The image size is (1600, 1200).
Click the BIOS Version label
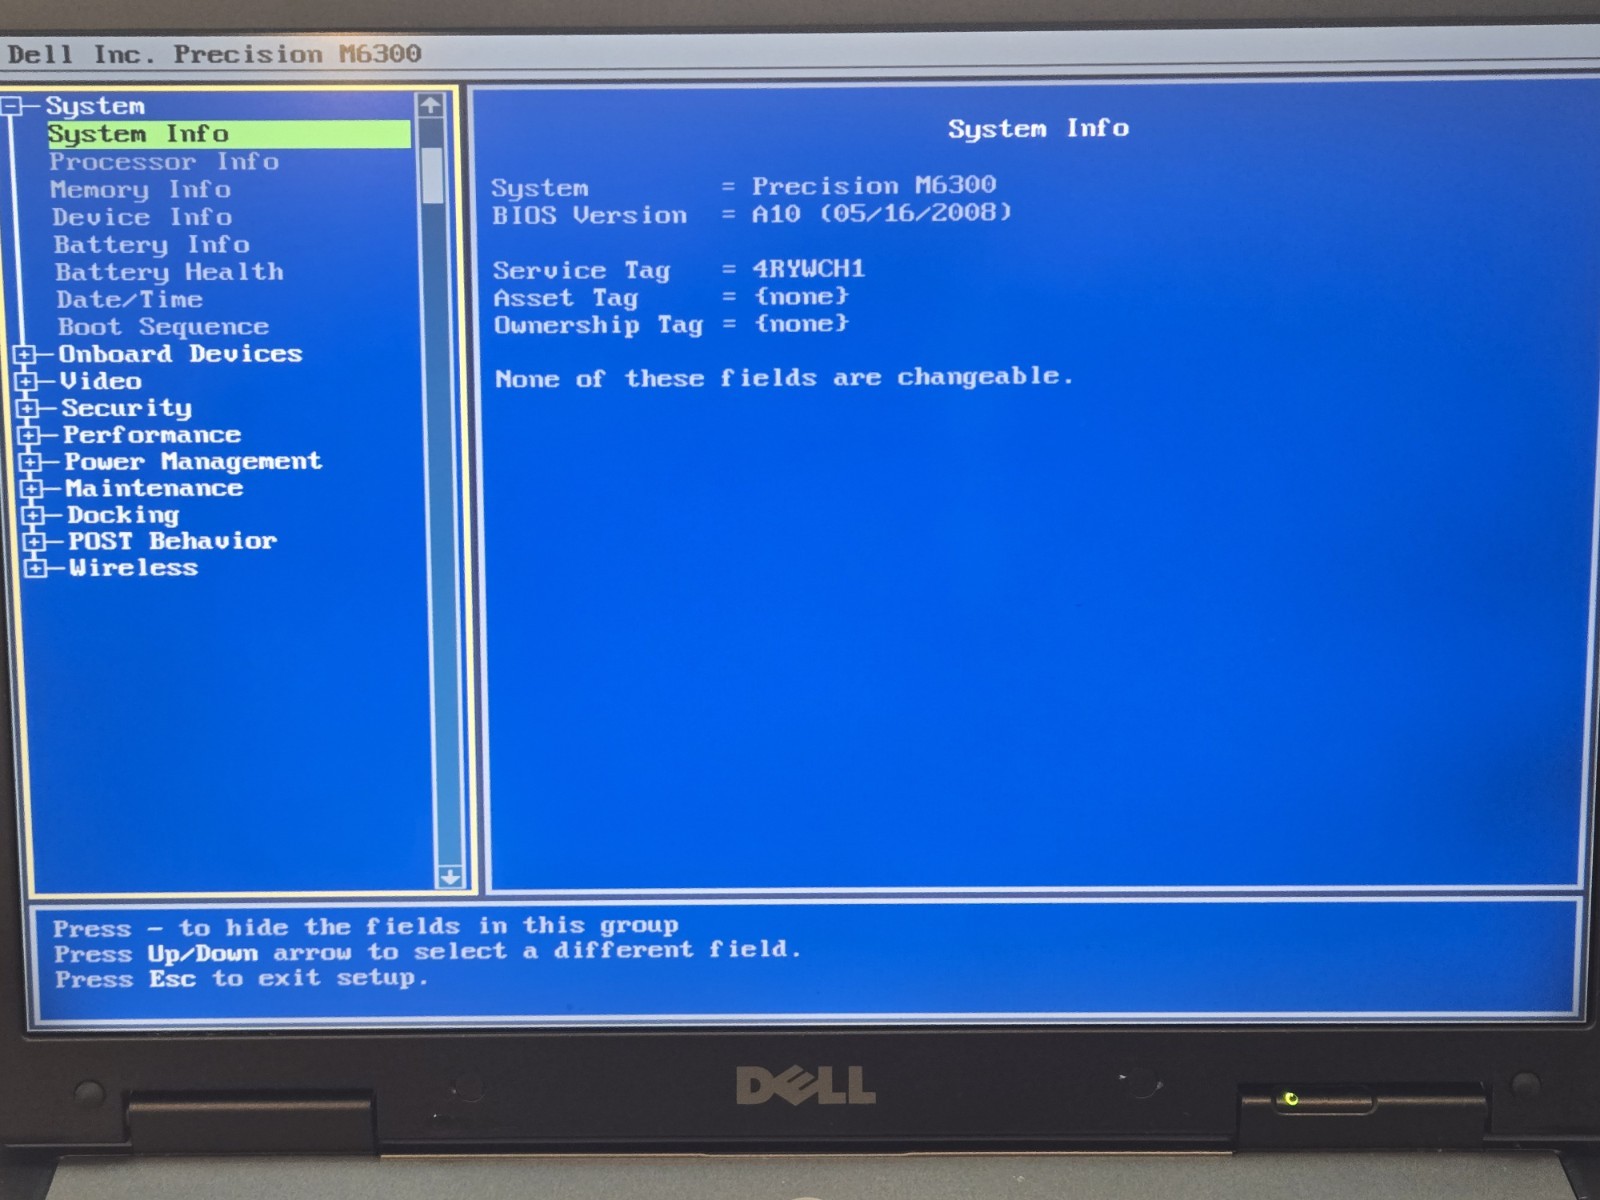point(589,215)
